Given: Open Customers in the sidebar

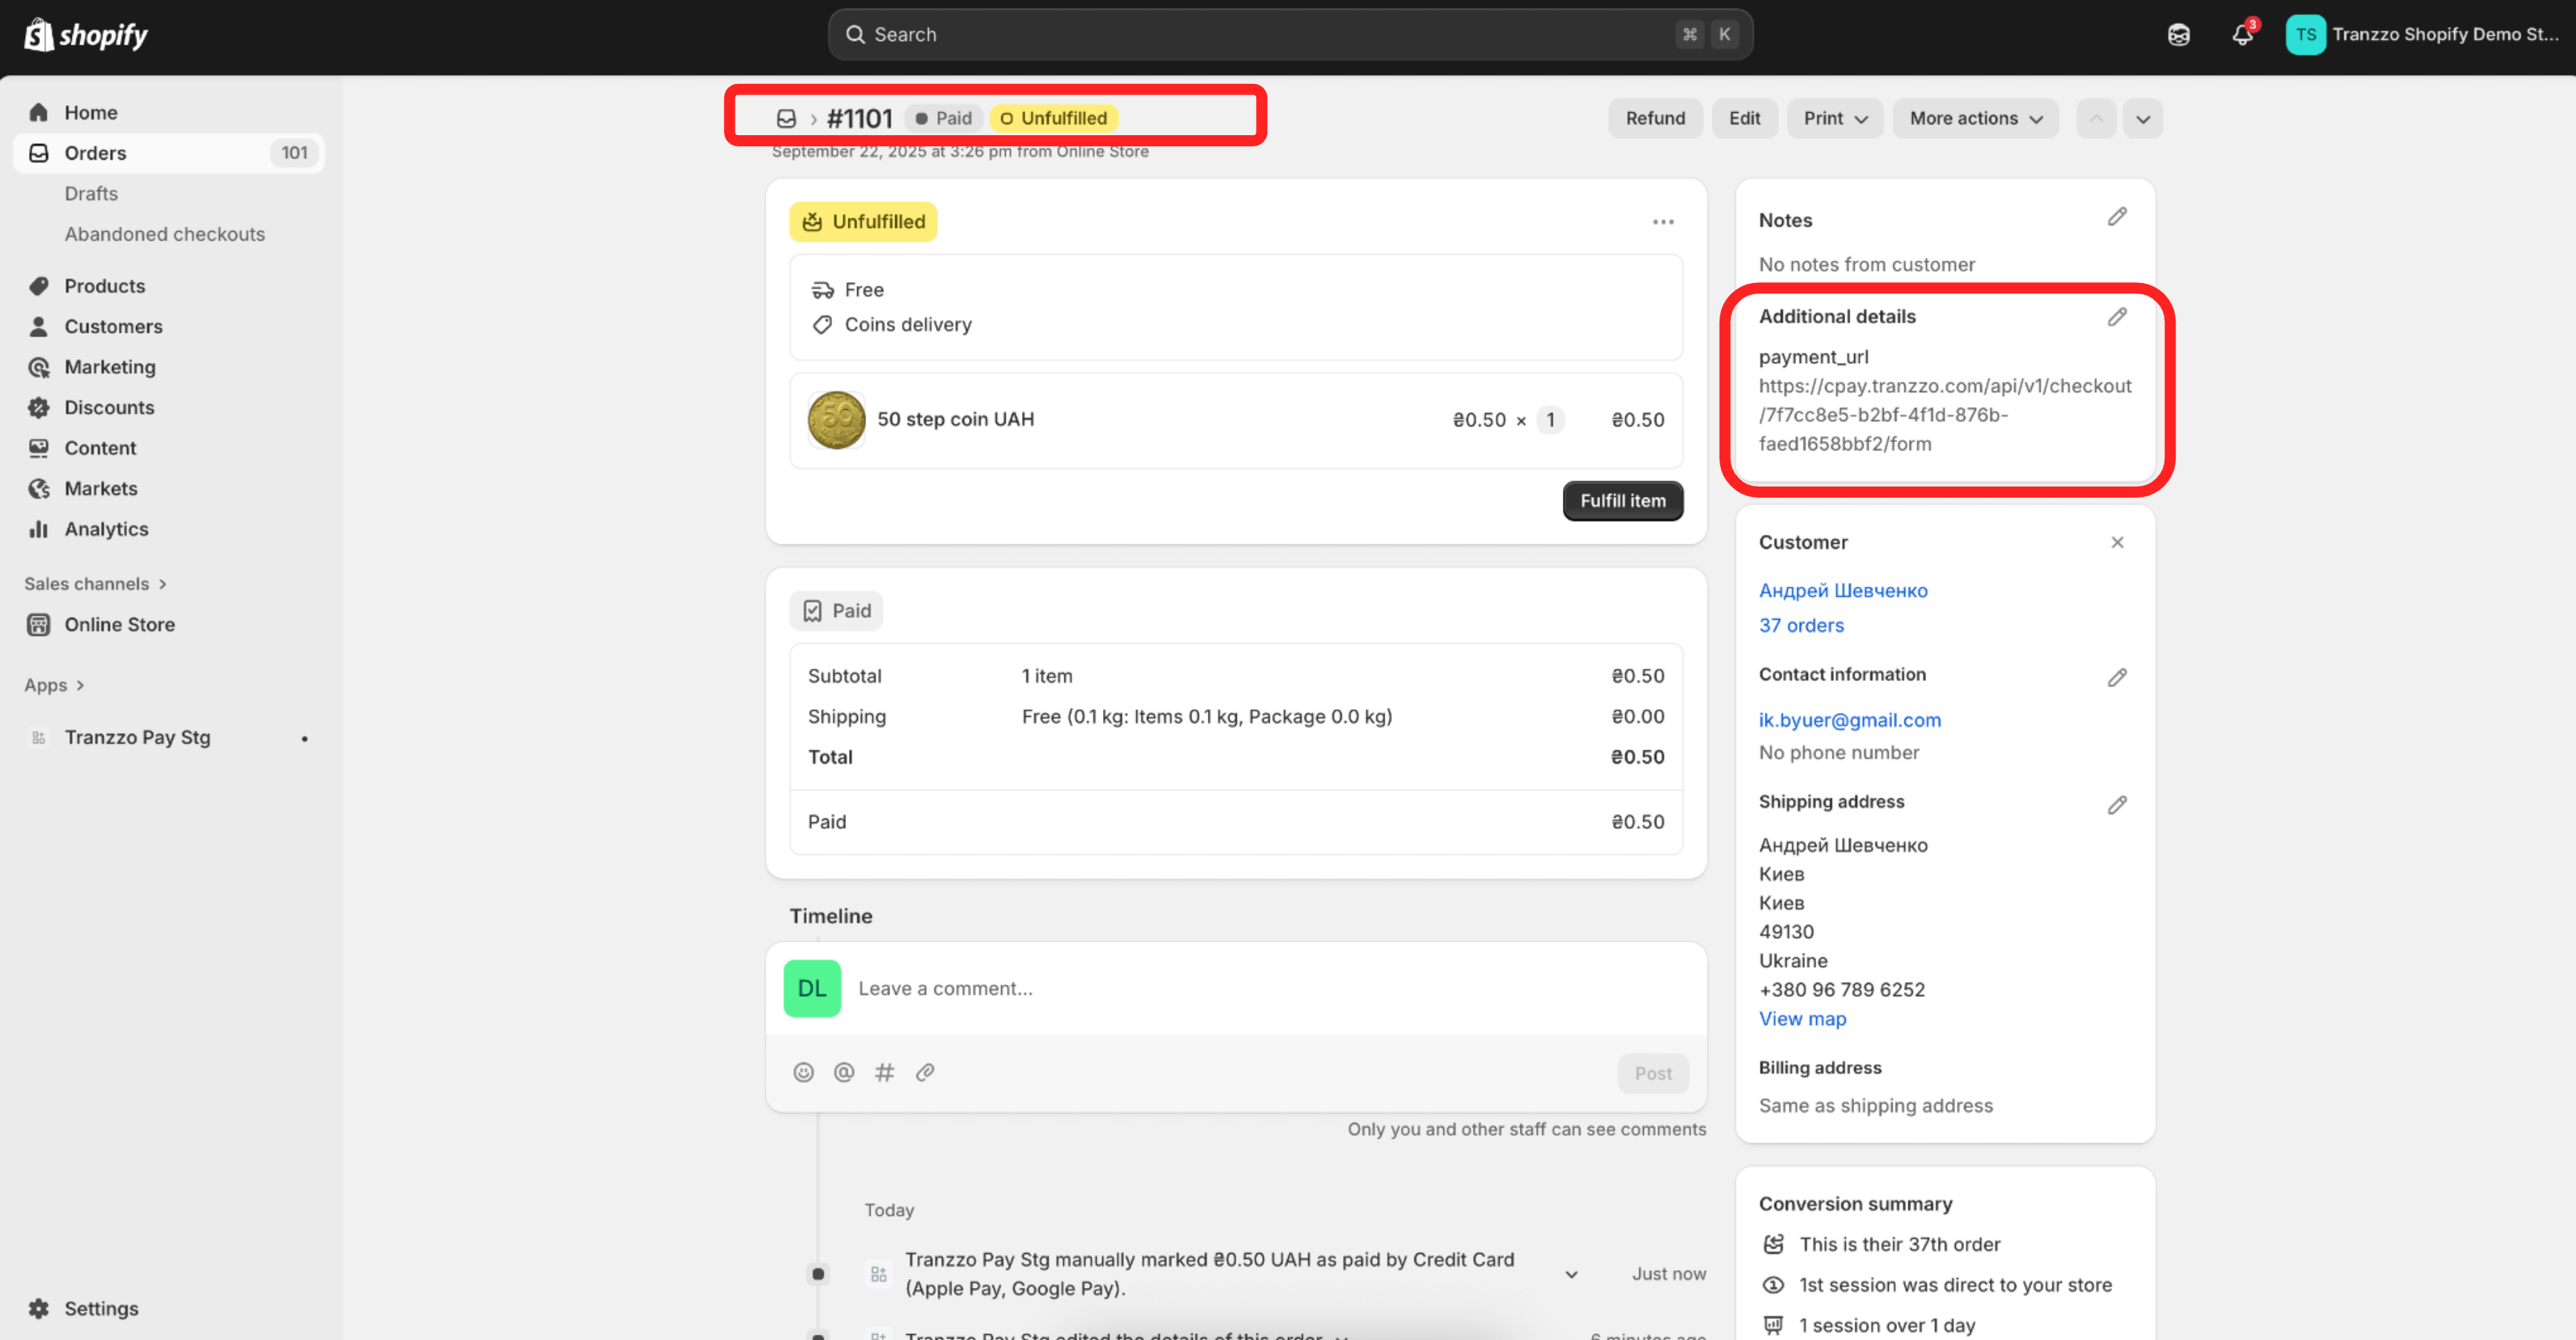Looking at the screenshot, I should (113, 326).
